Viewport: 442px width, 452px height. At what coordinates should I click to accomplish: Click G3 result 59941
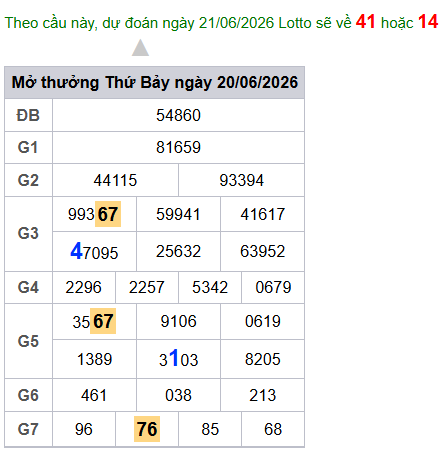point(178,214)
